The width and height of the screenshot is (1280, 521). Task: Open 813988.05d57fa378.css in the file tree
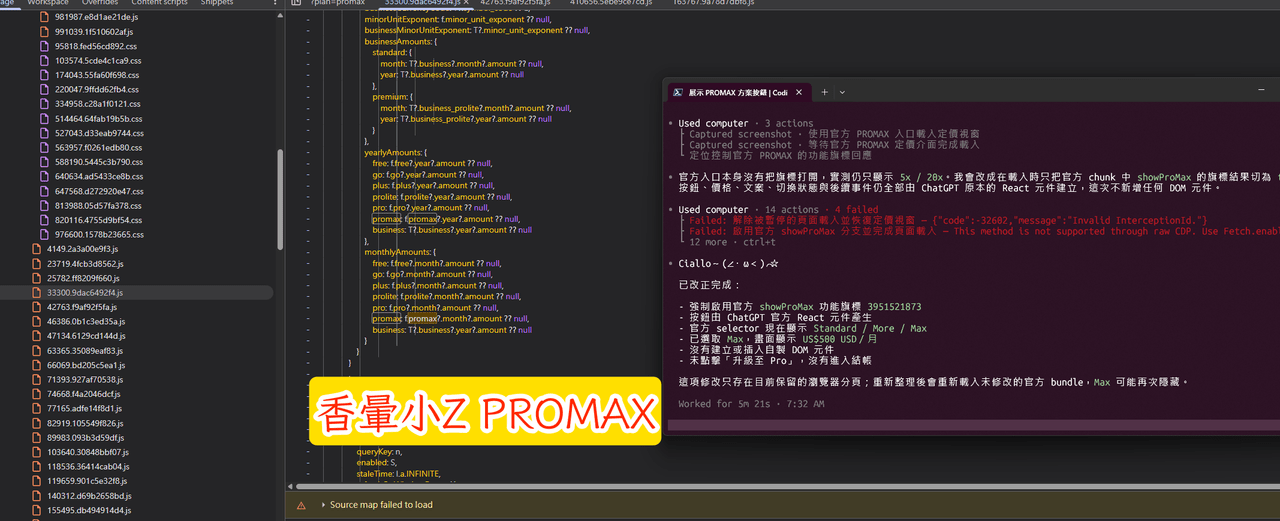point(98,206)
